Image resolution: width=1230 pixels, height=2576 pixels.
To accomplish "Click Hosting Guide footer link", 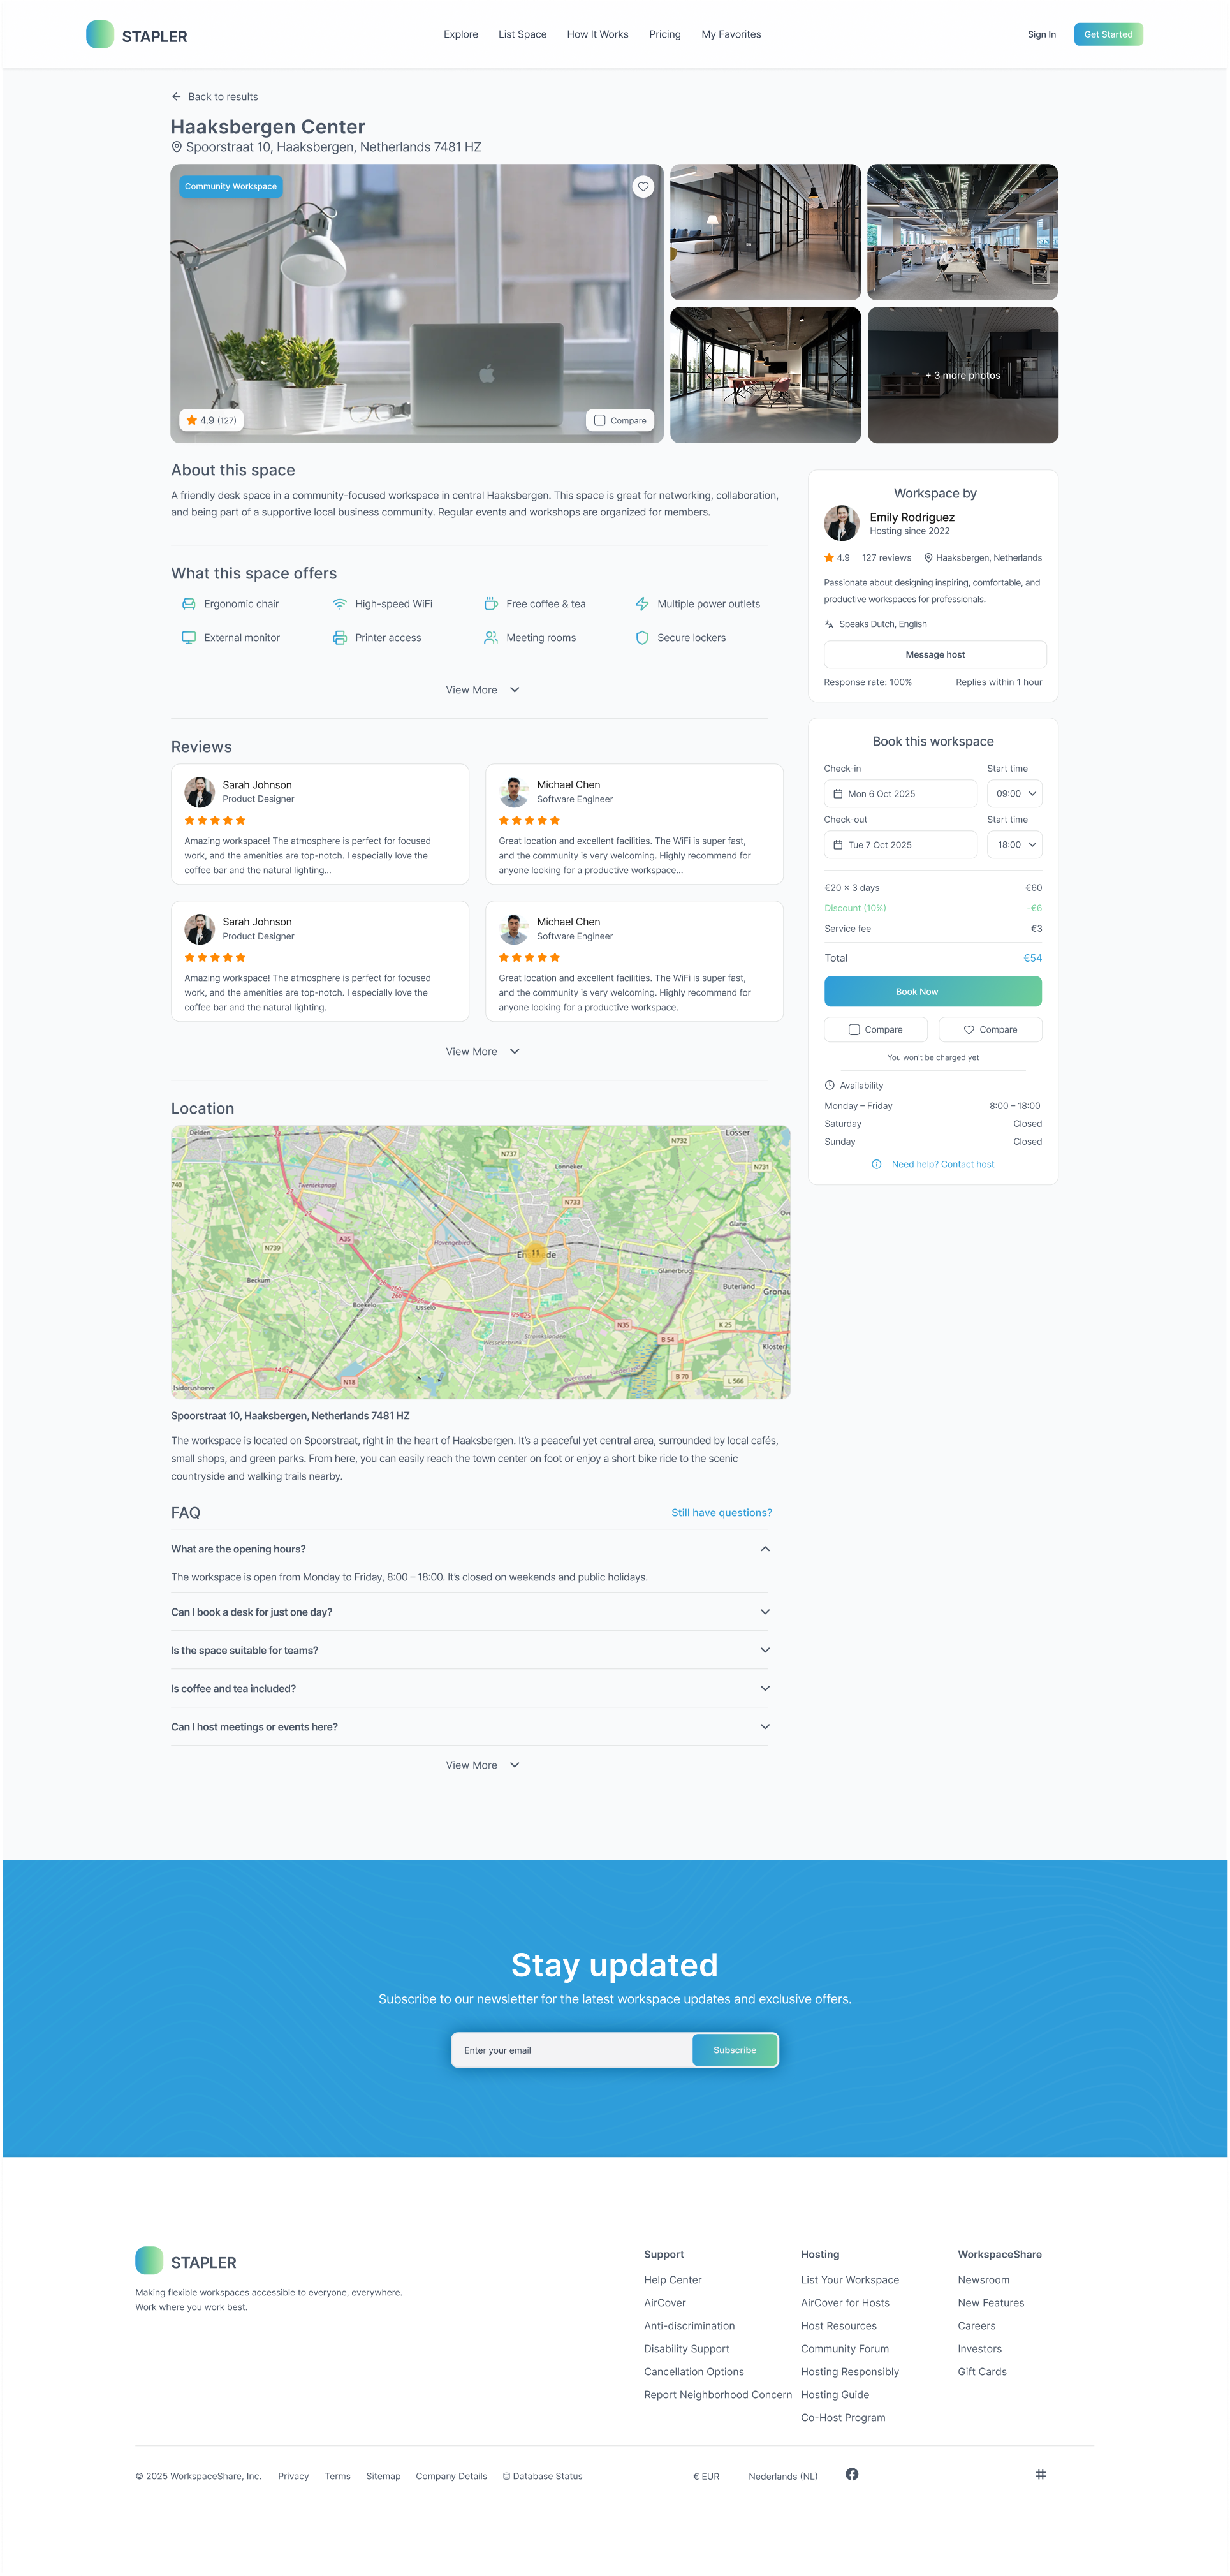I will [835, 2396].
